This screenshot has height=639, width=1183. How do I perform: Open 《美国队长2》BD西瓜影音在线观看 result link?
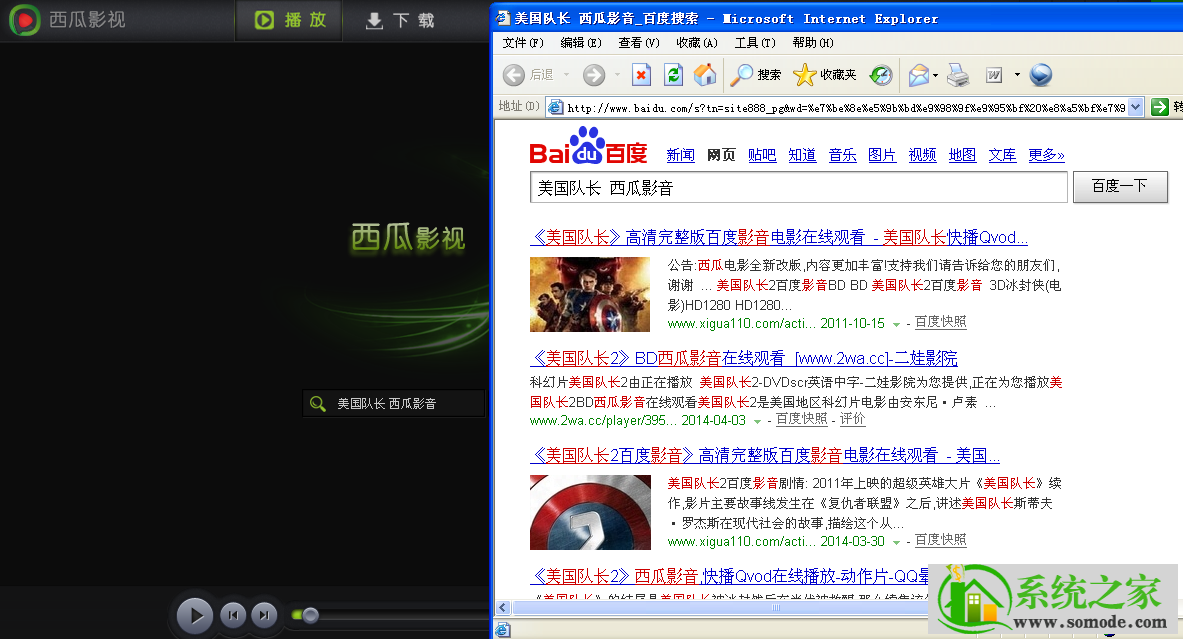tap(744, 358)
